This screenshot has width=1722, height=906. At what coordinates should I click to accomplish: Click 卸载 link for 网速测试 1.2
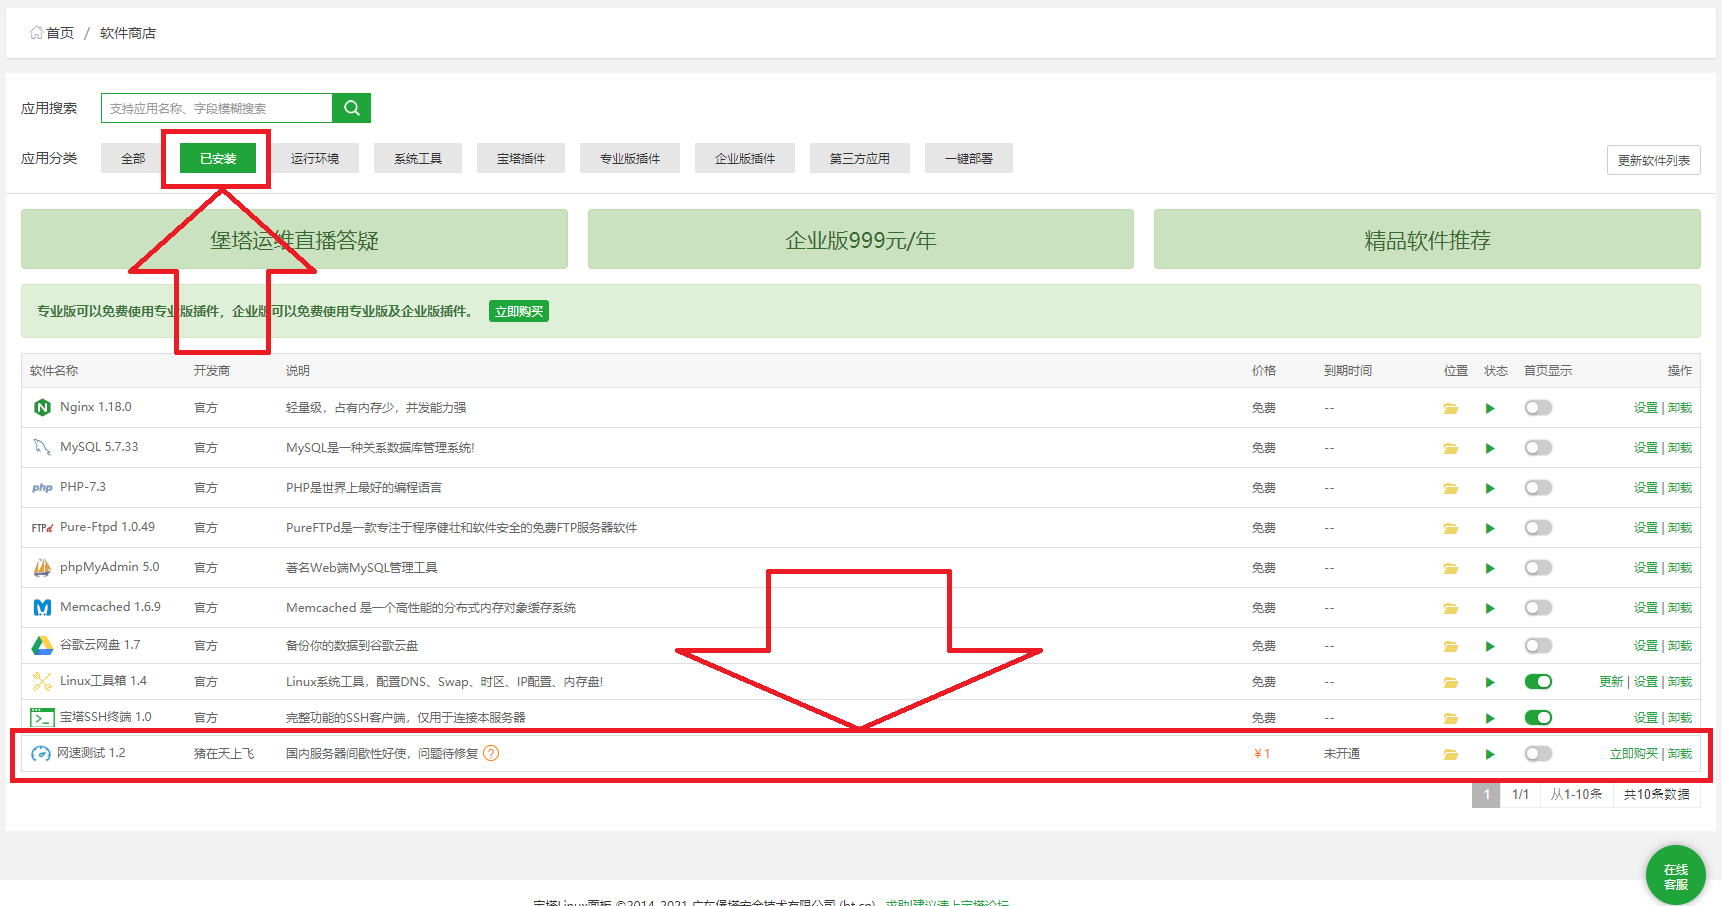[x=1680, y=753]
